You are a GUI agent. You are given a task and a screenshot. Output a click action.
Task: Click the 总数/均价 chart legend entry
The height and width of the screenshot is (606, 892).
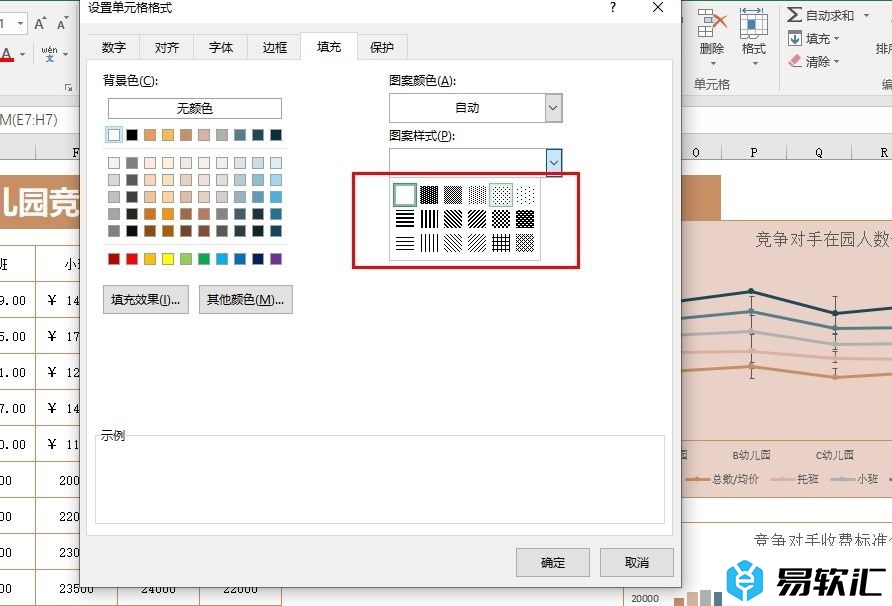[722, 479]
